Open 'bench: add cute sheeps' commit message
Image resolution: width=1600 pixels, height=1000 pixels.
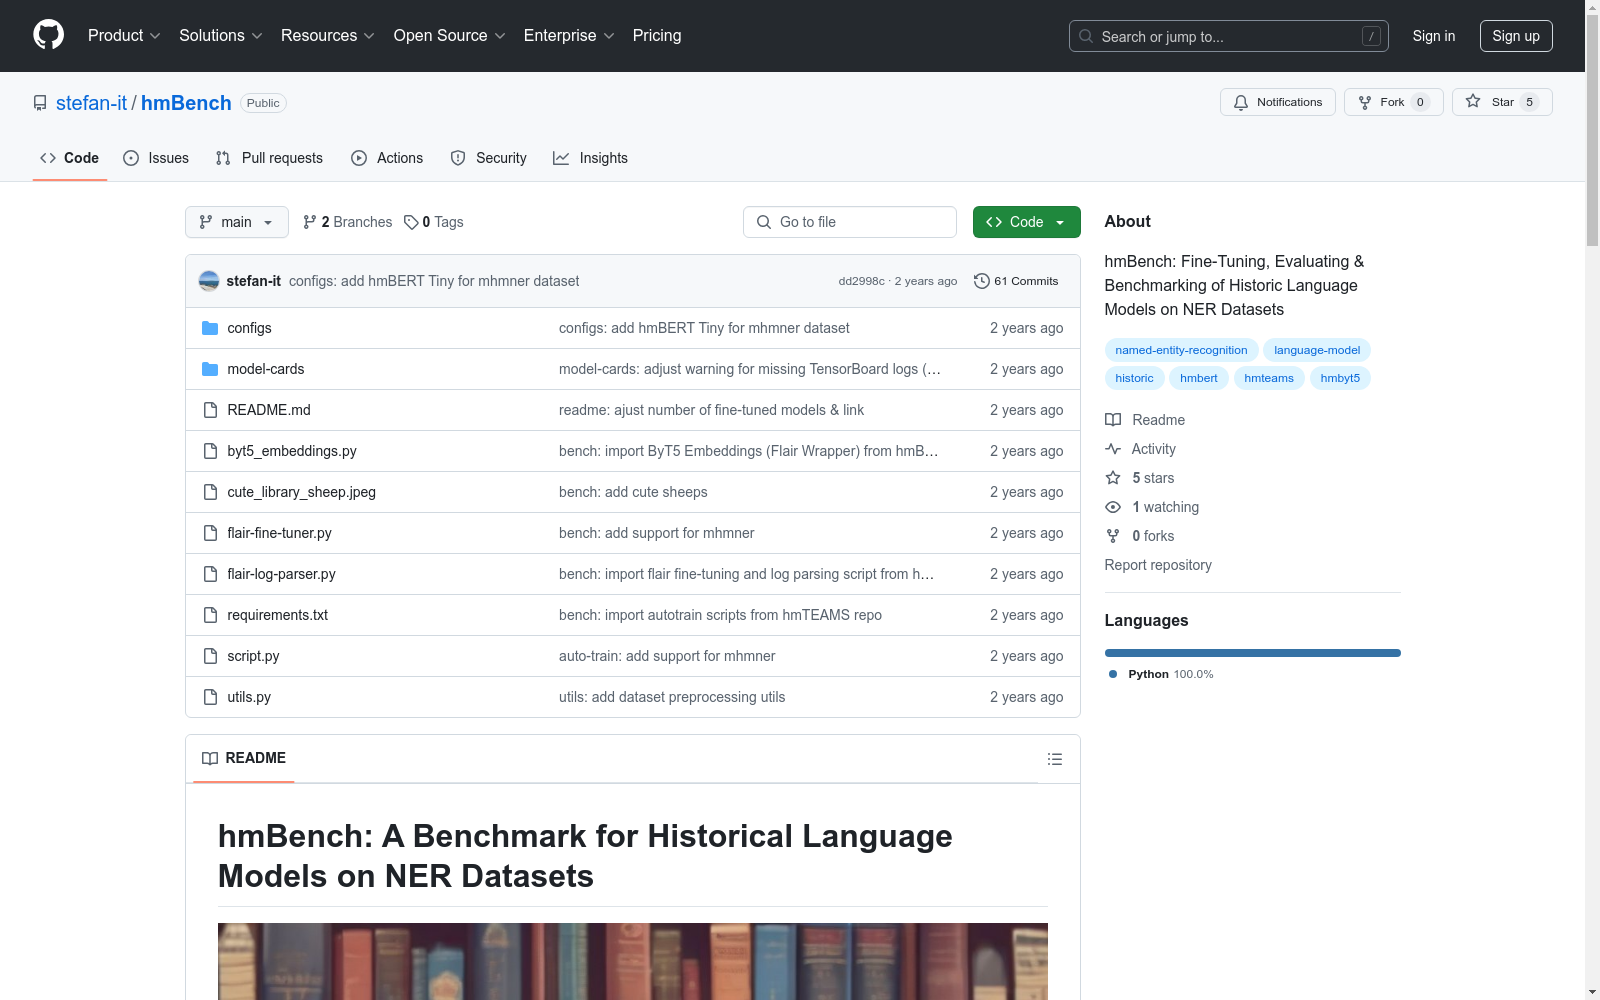point(633,492)
